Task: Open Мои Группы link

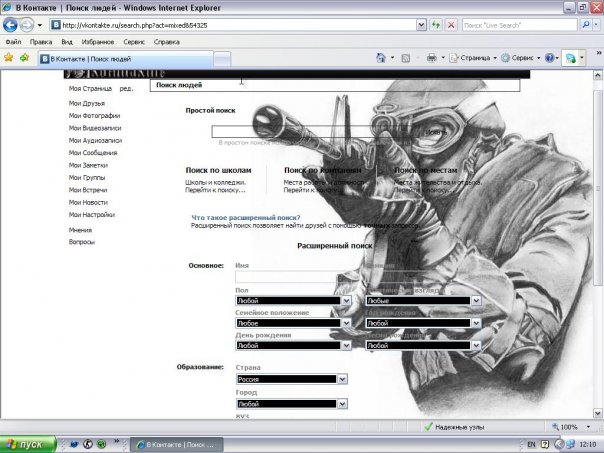Action: click(x=87, y=178)
